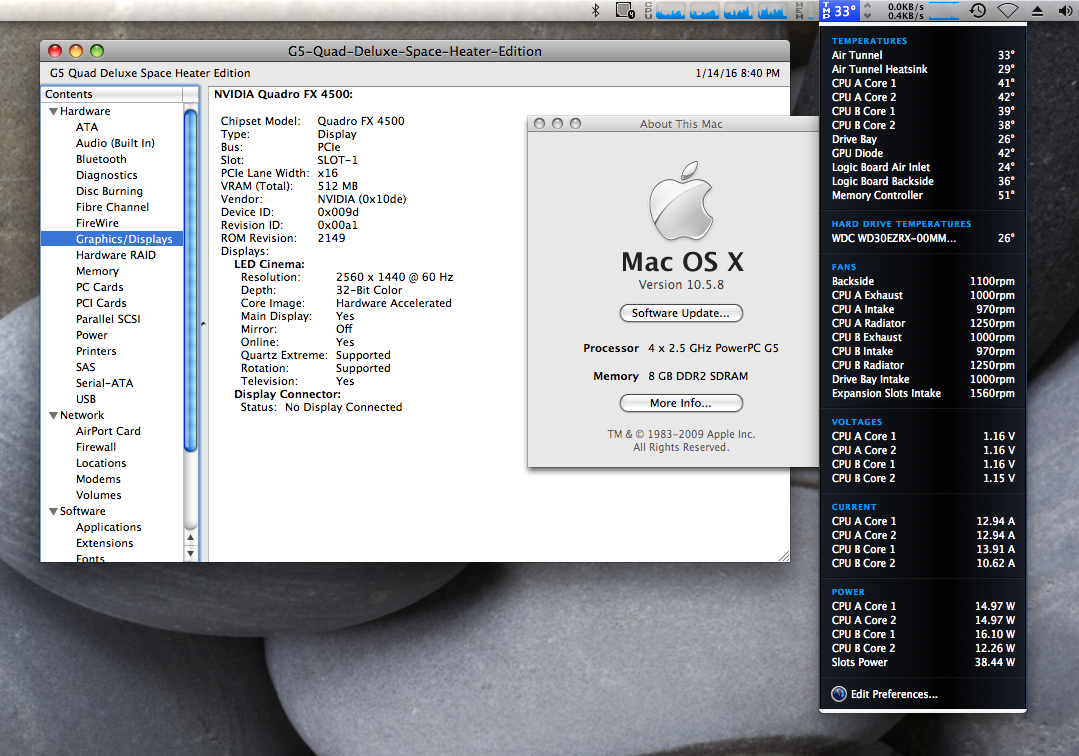1079x756 pixels.
Task: Click the TMP 33° temperature menu item
Action: pyautogui.click(x=839, y=10)
